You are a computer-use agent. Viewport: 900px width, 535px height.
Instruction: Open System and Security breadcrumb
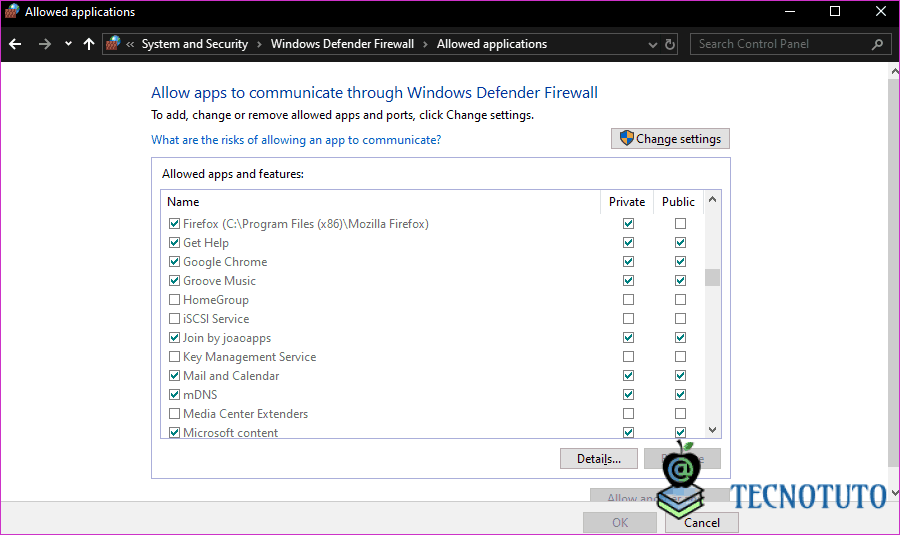[x=195, y=44]
